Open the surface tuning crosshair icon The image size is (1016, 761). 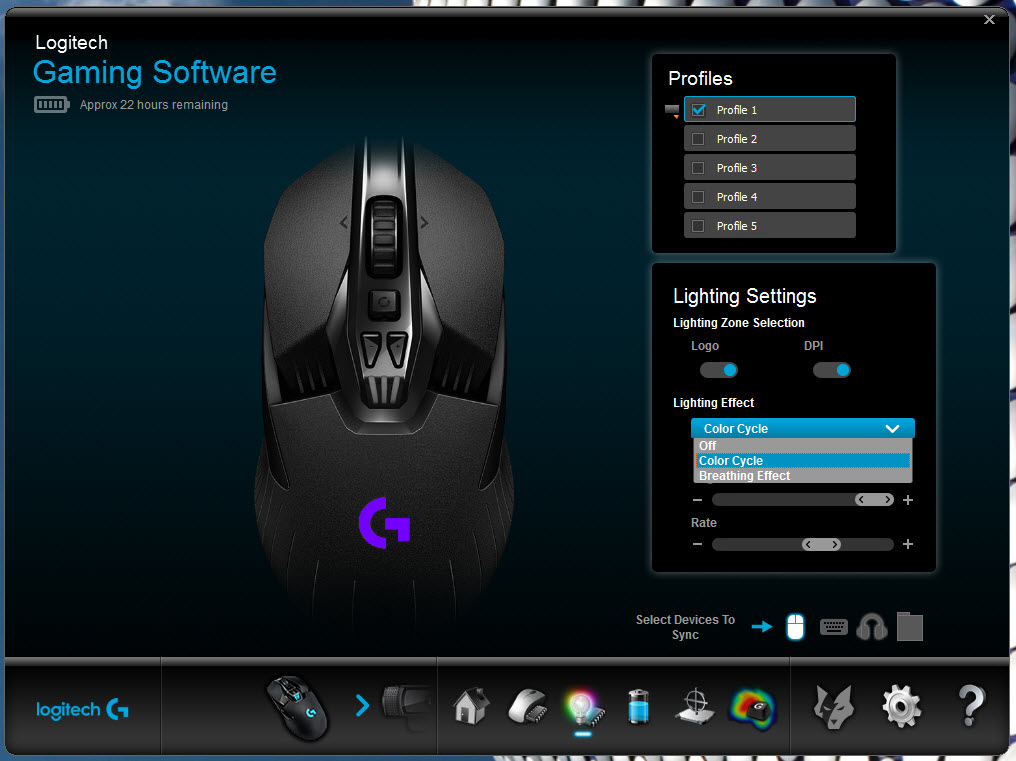(695, 706)
